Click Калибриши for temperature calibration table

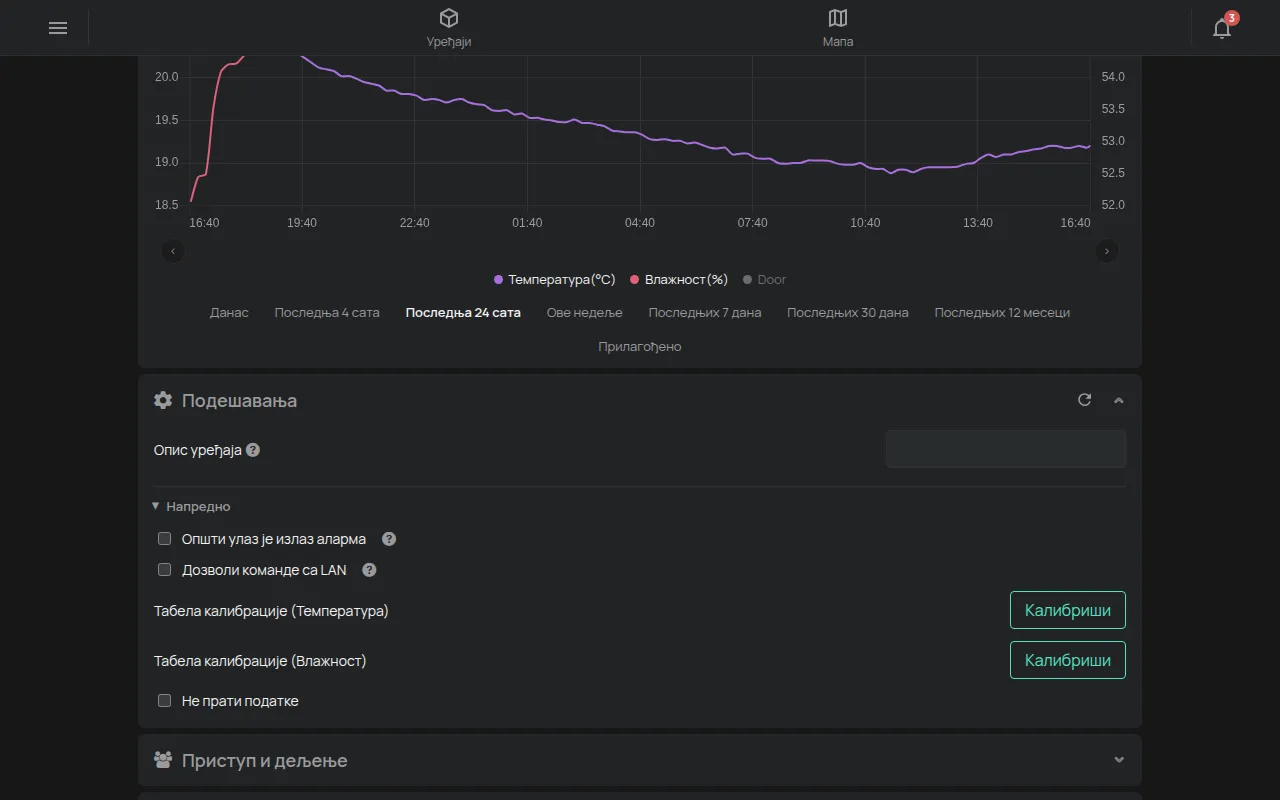[1068, 610]
